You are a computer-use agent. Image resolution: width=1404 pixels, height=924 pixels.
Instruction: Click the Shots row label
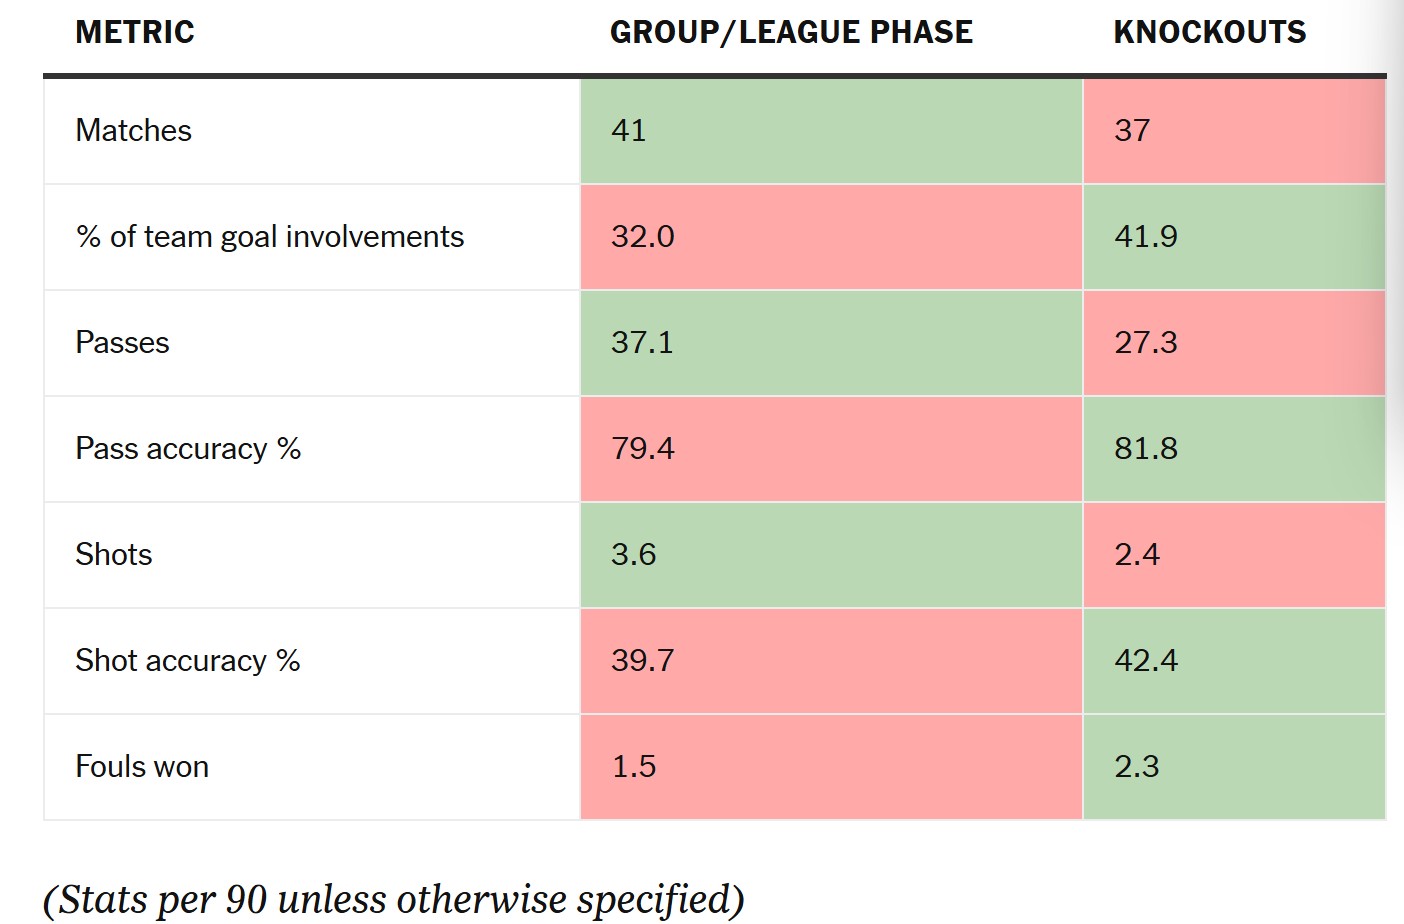pos(114,554)
